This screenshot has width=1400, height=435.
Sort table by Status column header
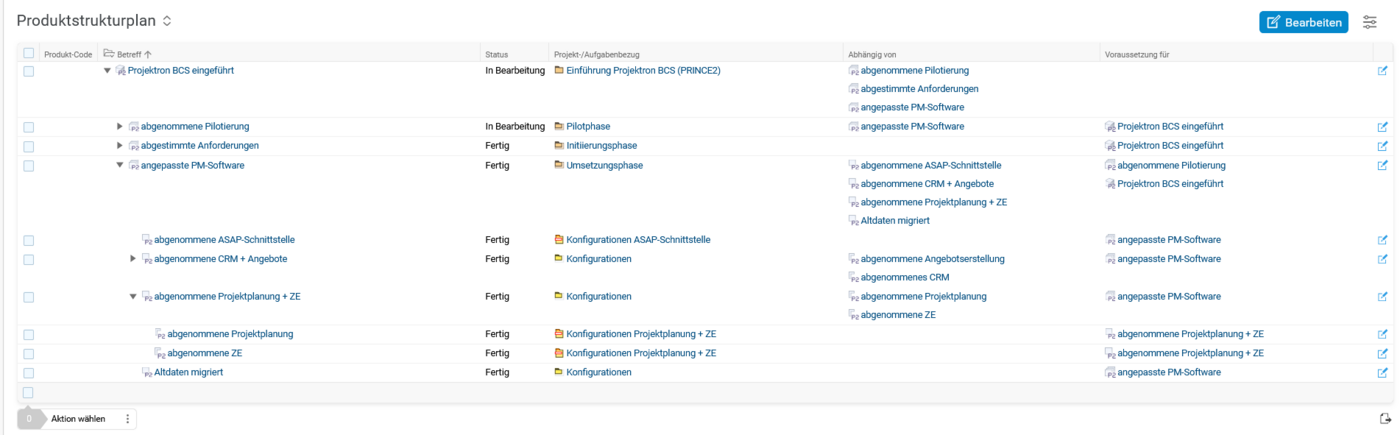[x=496, y=53]
